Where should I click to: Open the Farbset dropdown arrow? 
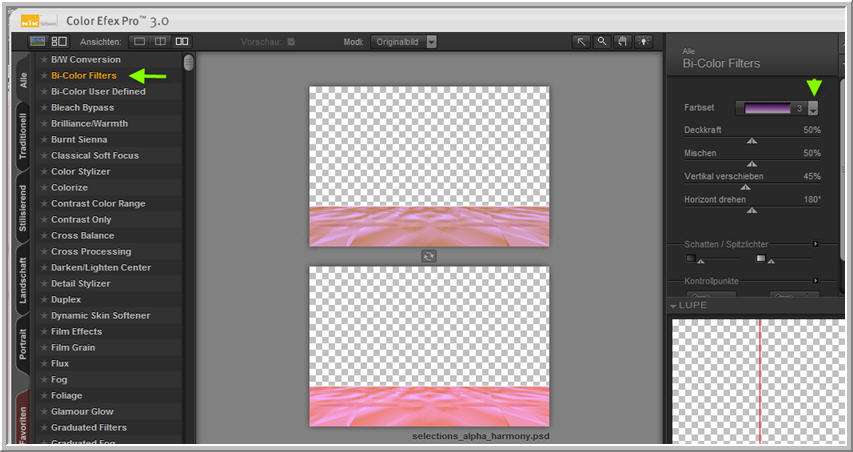[813, 108]
